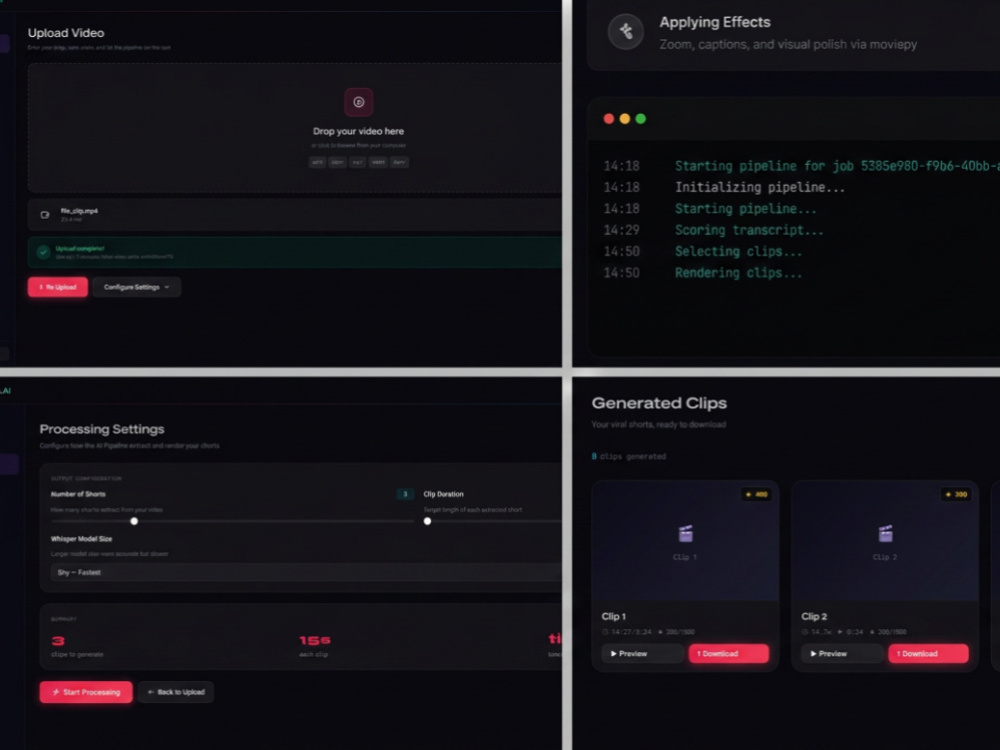Click Preview for Clip 2

click(x=842, y=654)
